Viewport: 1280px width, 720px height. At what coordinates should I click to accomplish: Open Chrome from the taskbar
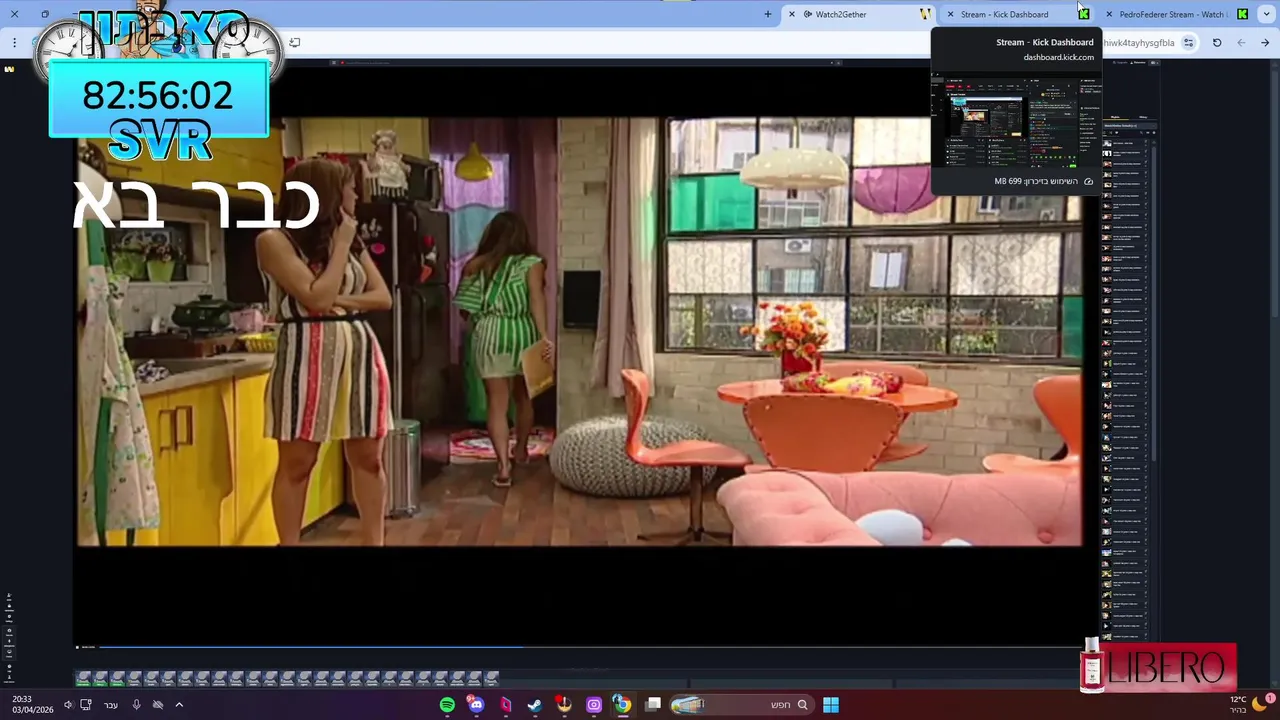point(623,705)
